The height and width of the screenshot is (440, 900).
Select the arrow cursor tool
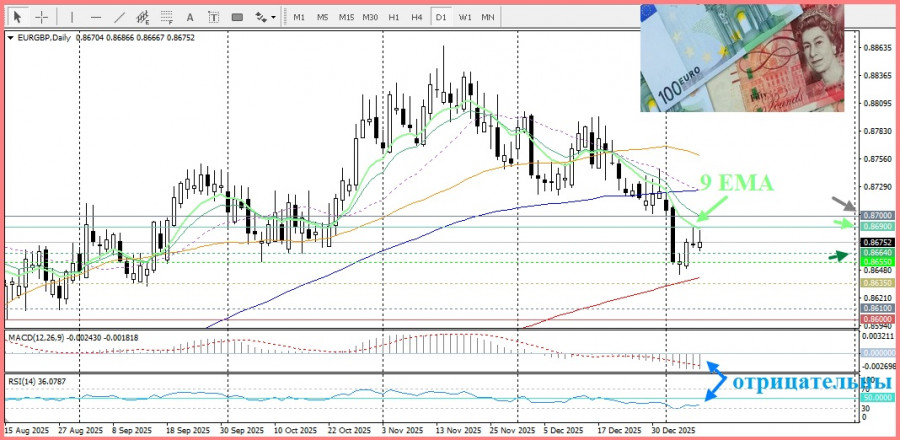16,17
